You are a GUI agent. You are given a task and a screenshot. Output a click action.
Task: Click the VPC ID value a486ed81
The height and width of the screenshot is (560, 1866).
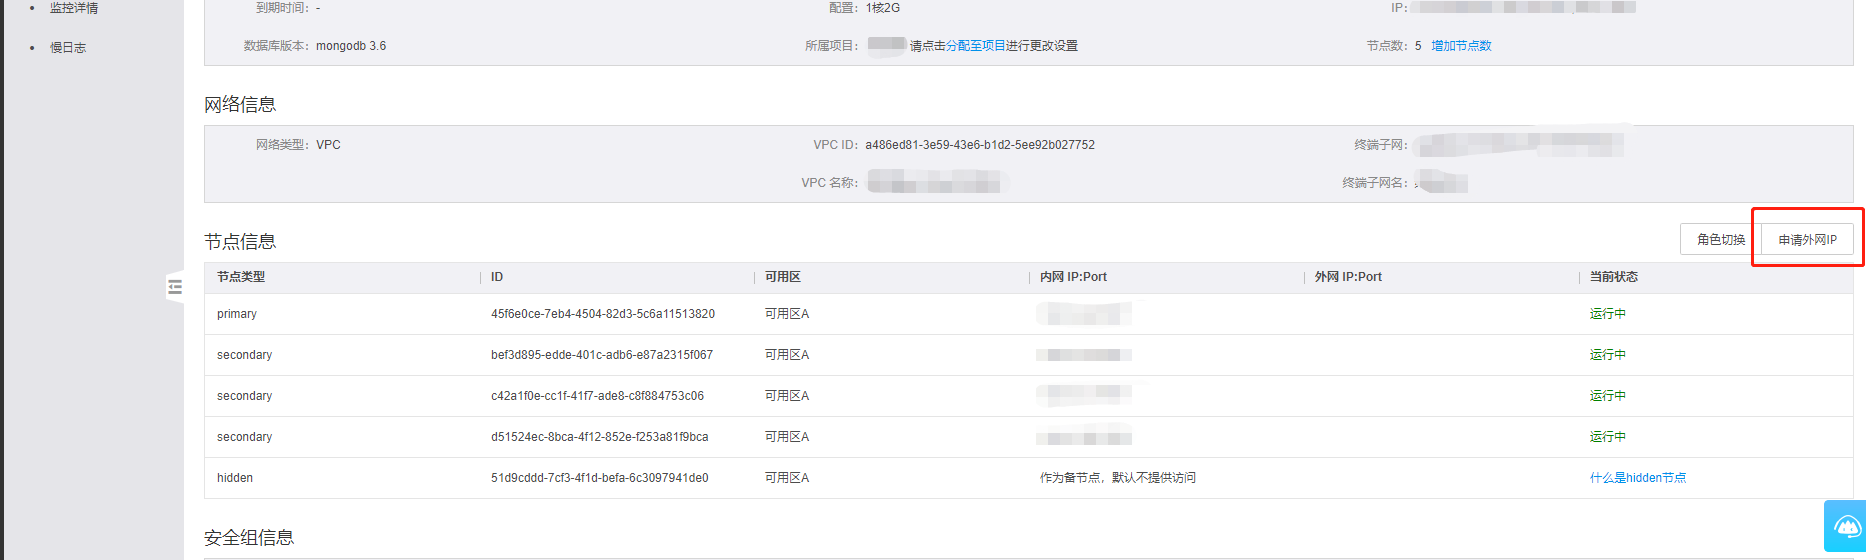(x=979, y=145)
